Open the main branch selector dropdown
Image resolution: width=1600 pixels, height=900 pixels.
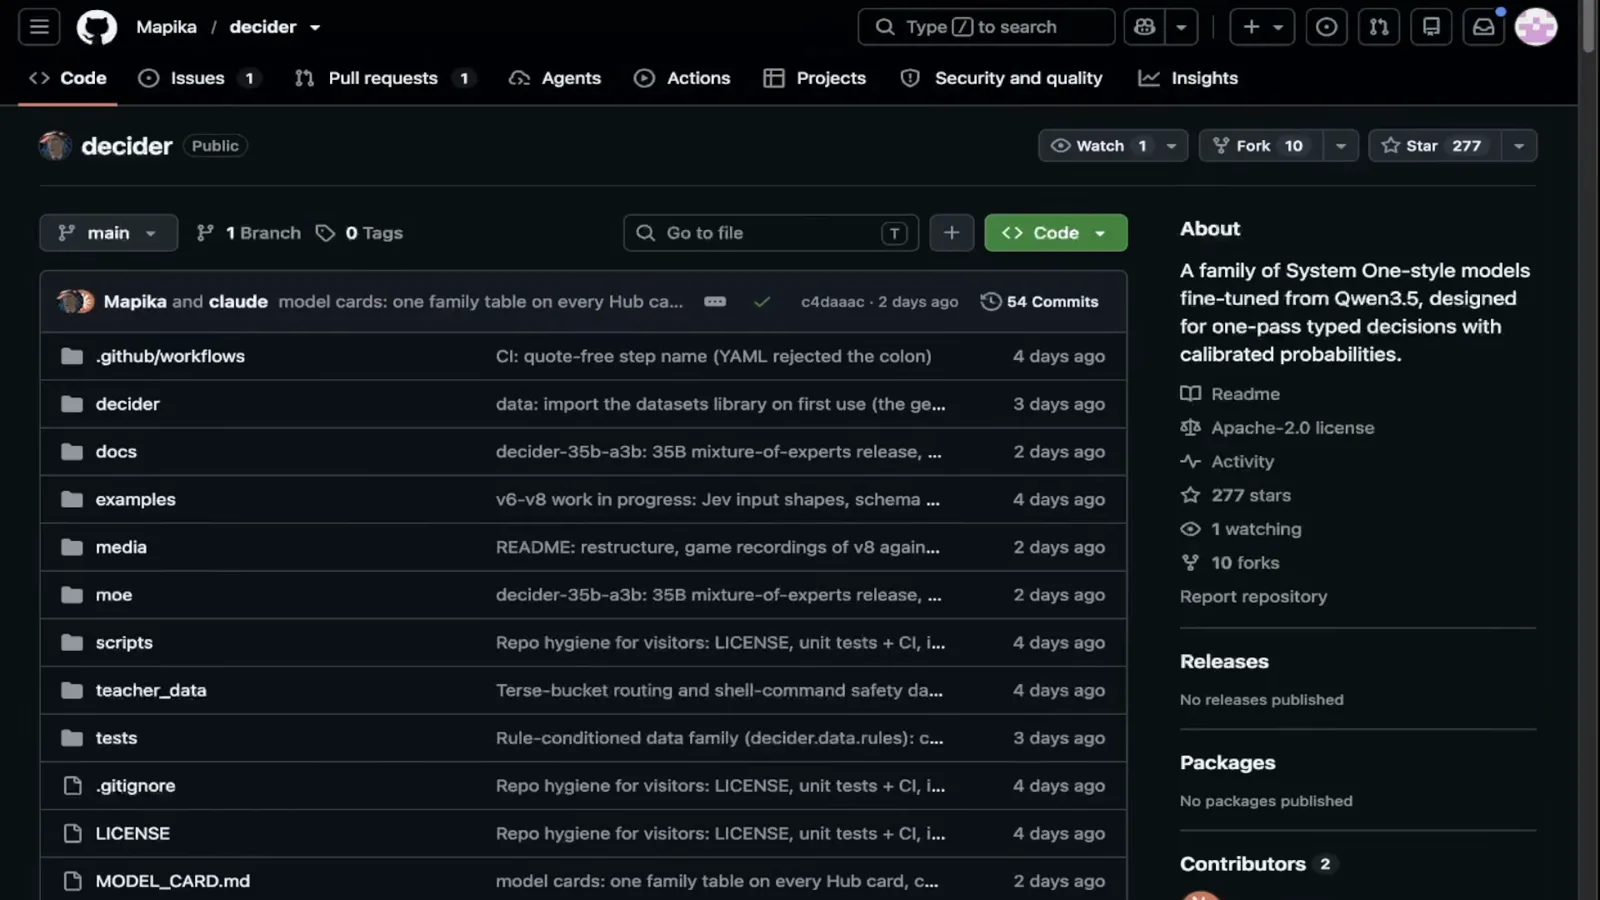pyautogui.click(x=108, y=233)
